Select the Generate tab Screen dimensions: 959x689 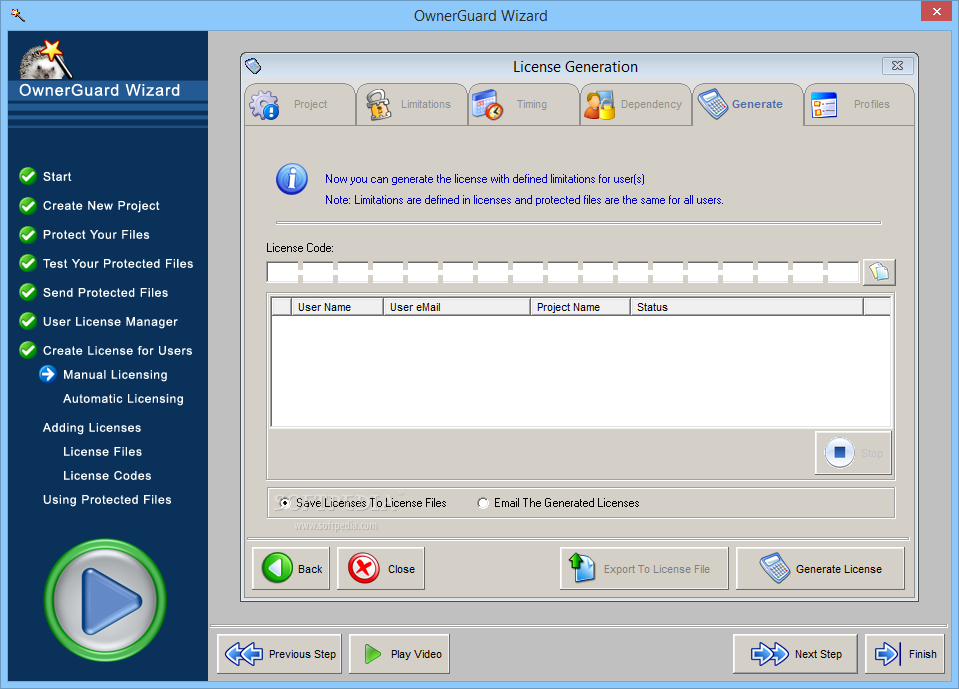(747, 105)
